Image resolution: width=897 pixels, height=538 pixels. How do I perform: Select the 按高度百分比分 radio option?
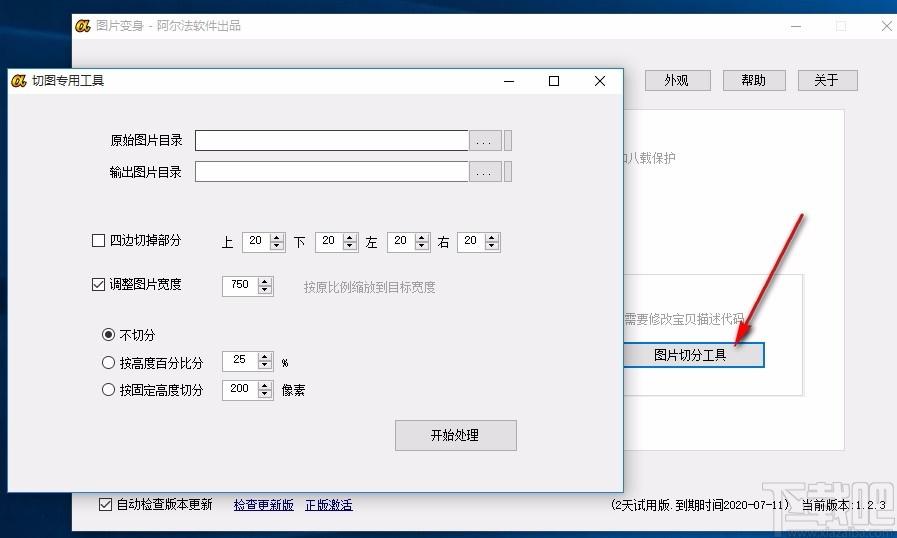click(108, 363)
